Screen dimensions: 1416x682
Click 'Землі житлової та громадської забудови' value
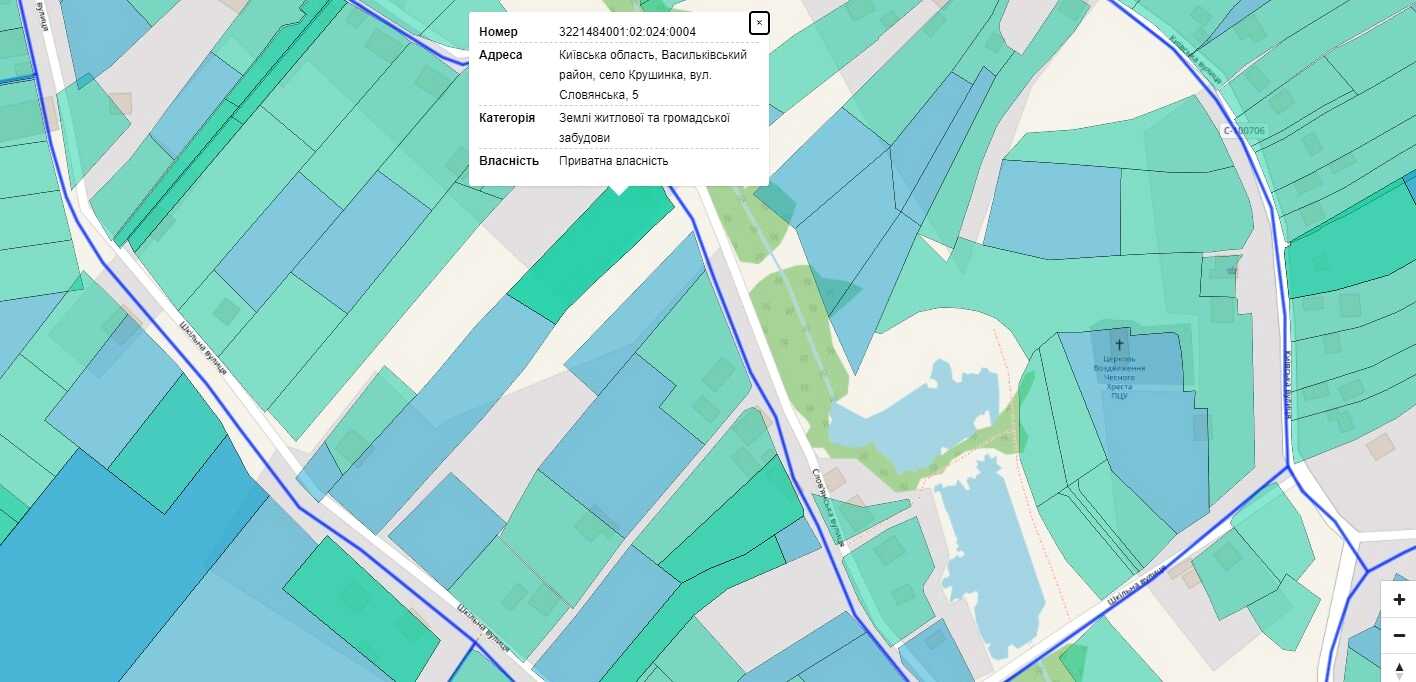(644, 128)
